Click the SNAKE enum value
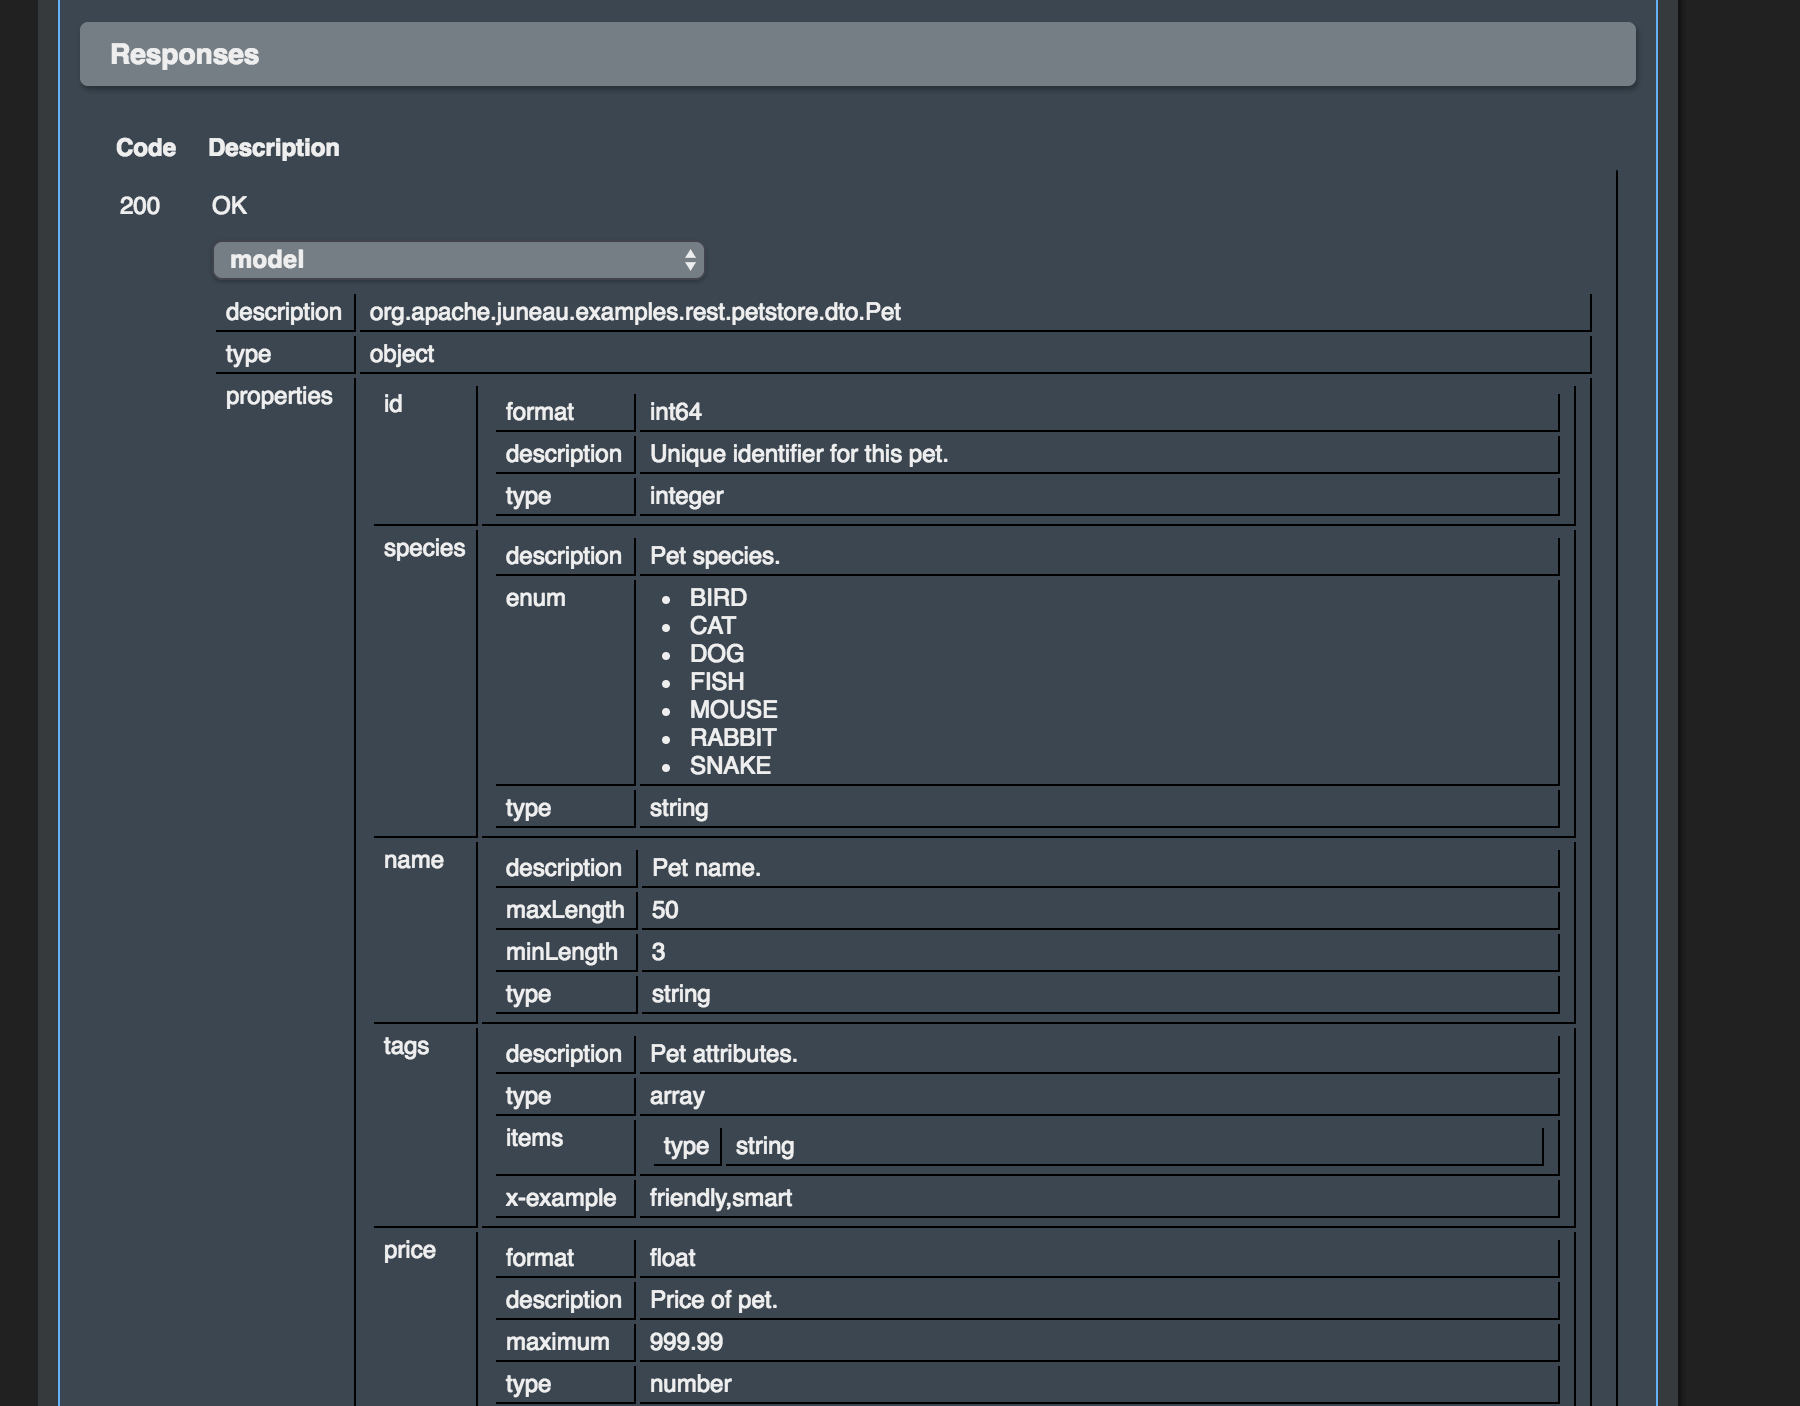This screenshot has height=1406, width=1800. [729, 766]
